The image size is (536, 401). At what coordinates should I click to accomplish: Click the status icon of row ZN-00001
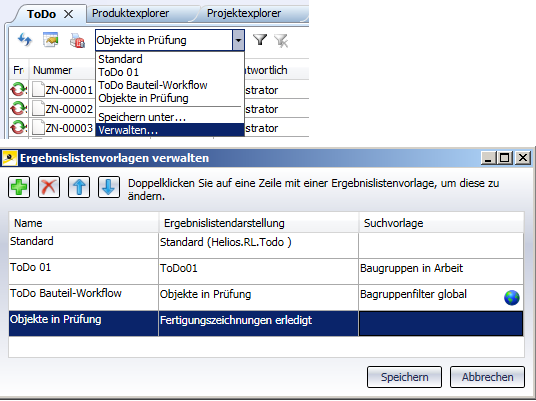tap(18, 90)
